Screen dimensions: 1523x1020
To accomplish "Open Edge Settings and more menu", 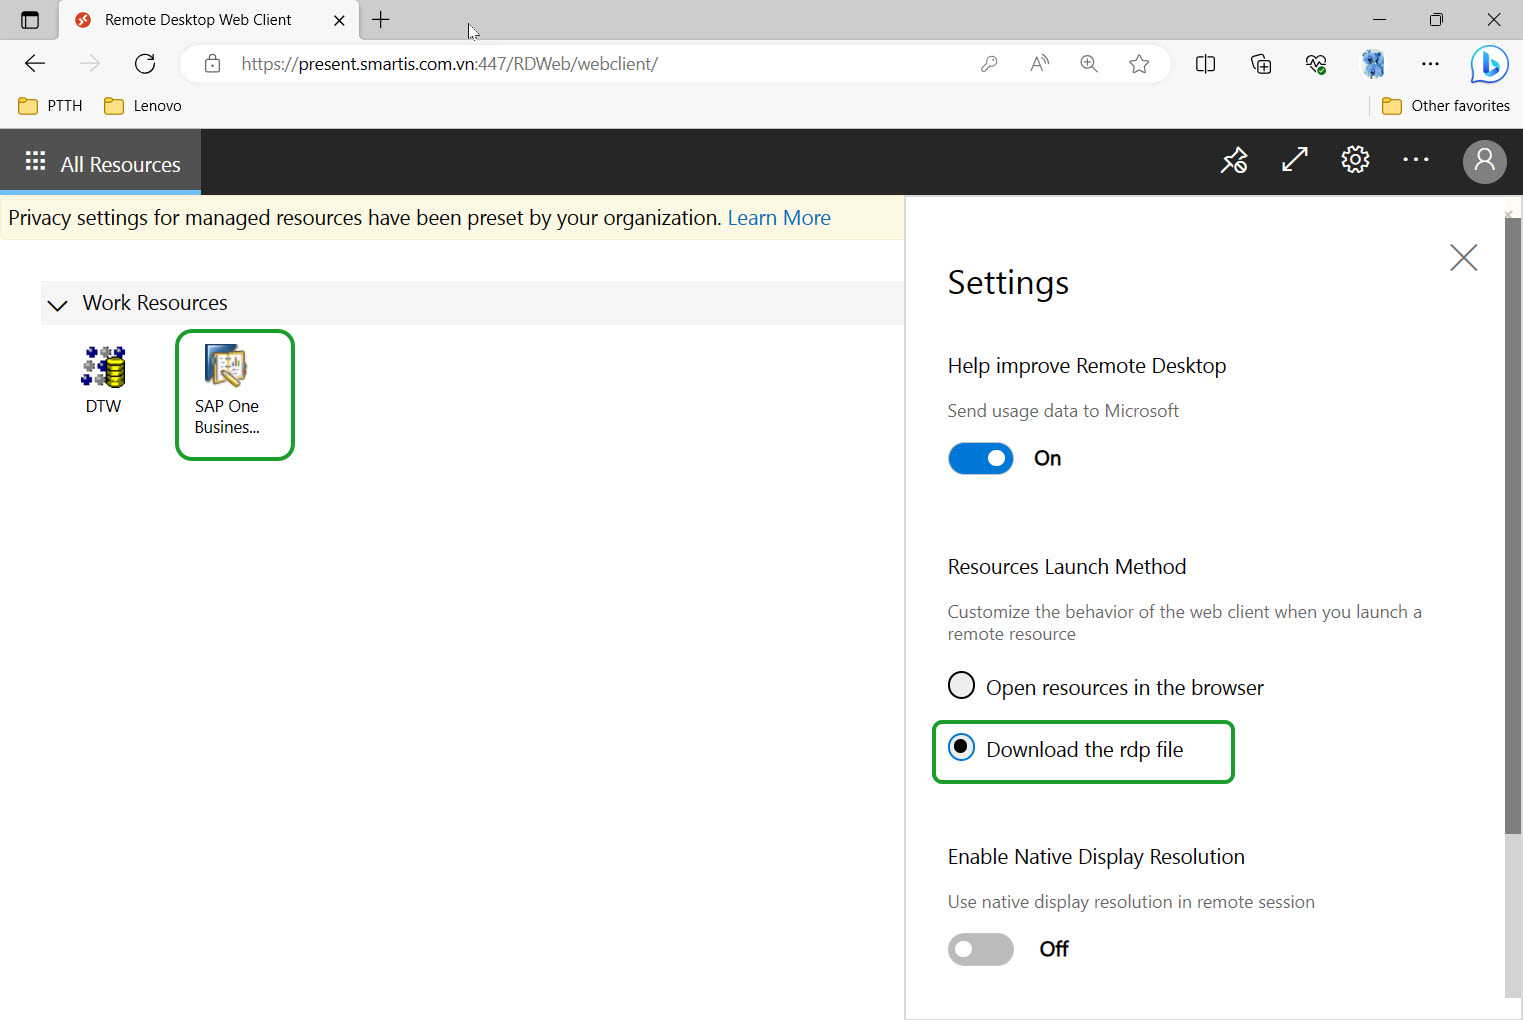I will pyautogui.click(x=1430, y=64).
